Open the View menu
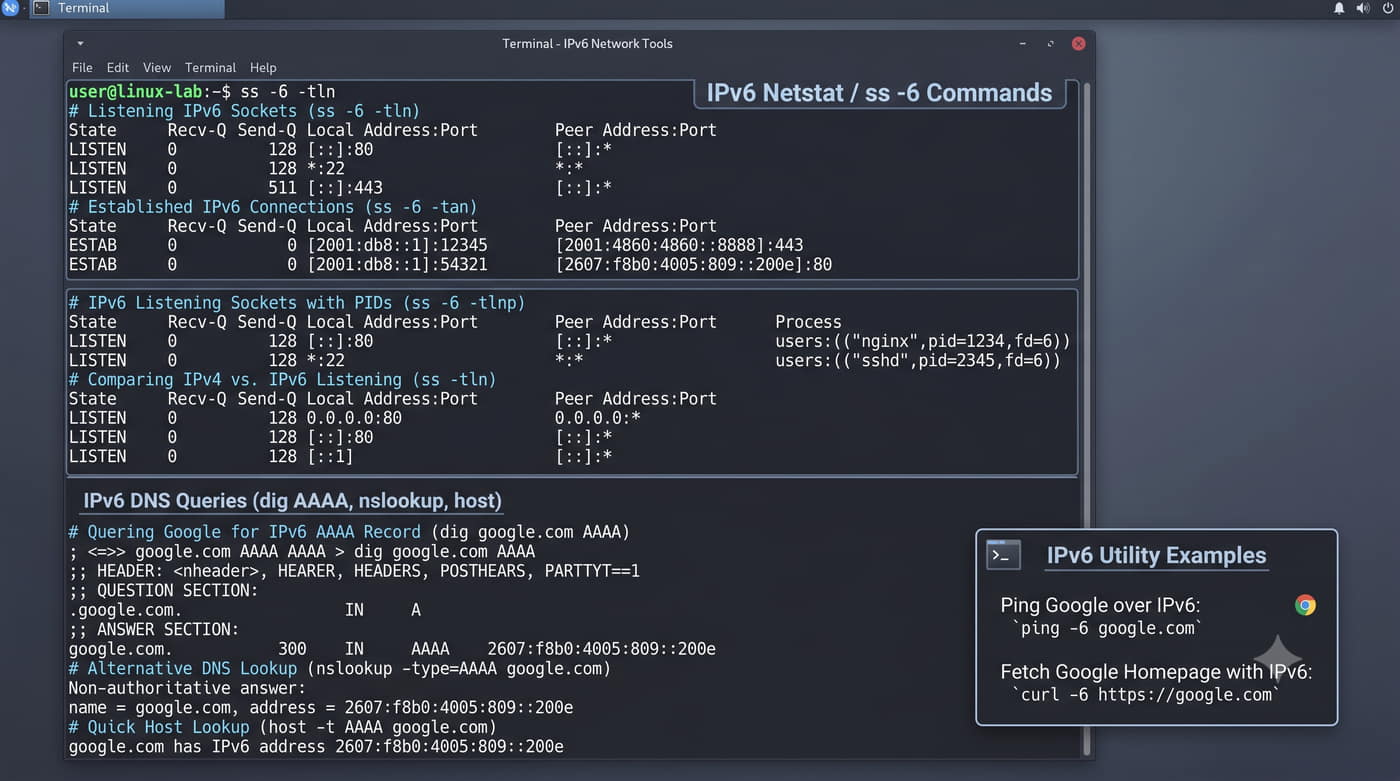Image resolution: width=1400 pixels, height=781 pixels. tap(157, 68)
